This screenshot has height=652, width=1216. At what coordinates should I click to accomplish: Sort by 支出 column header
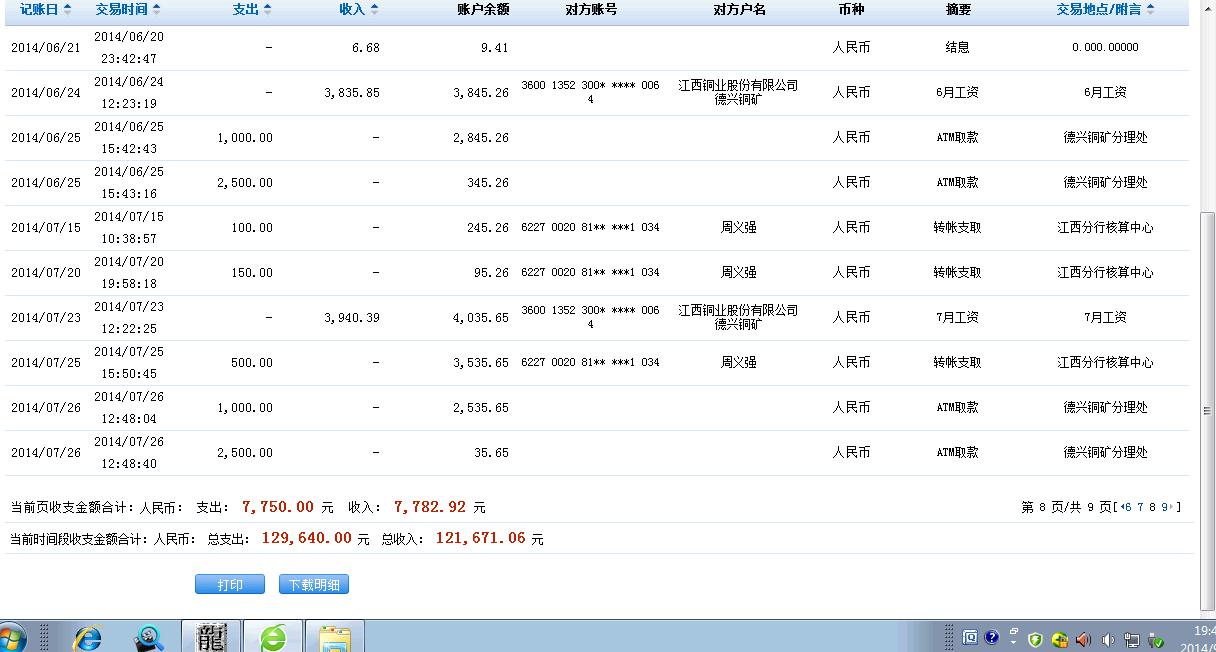tap(251, 9)
